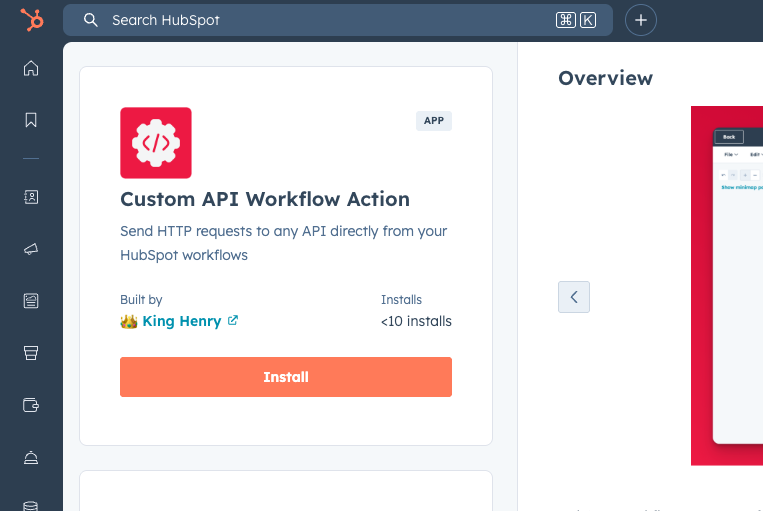Open the Sales sidebar icon
Screen dimensions: 763x511
pos(31,352)
